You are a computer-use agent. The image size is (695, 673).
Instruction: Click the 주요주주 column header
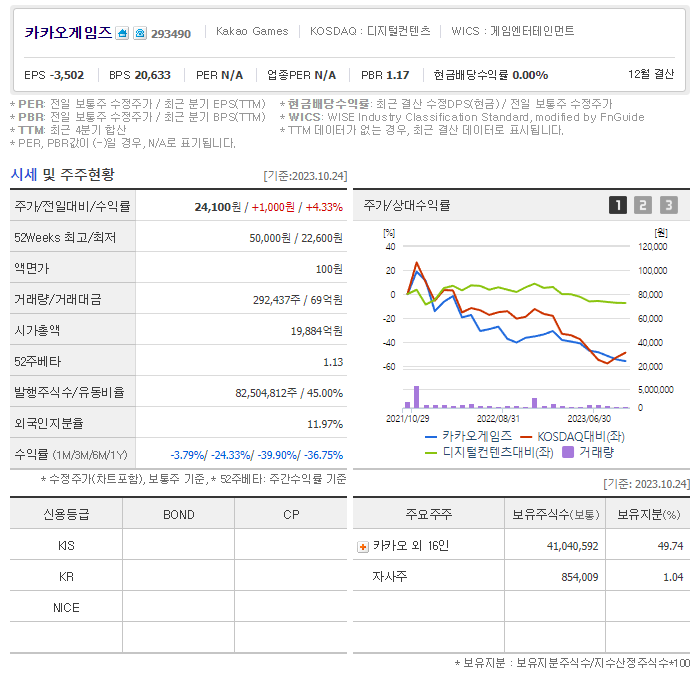tap(429, 514)
